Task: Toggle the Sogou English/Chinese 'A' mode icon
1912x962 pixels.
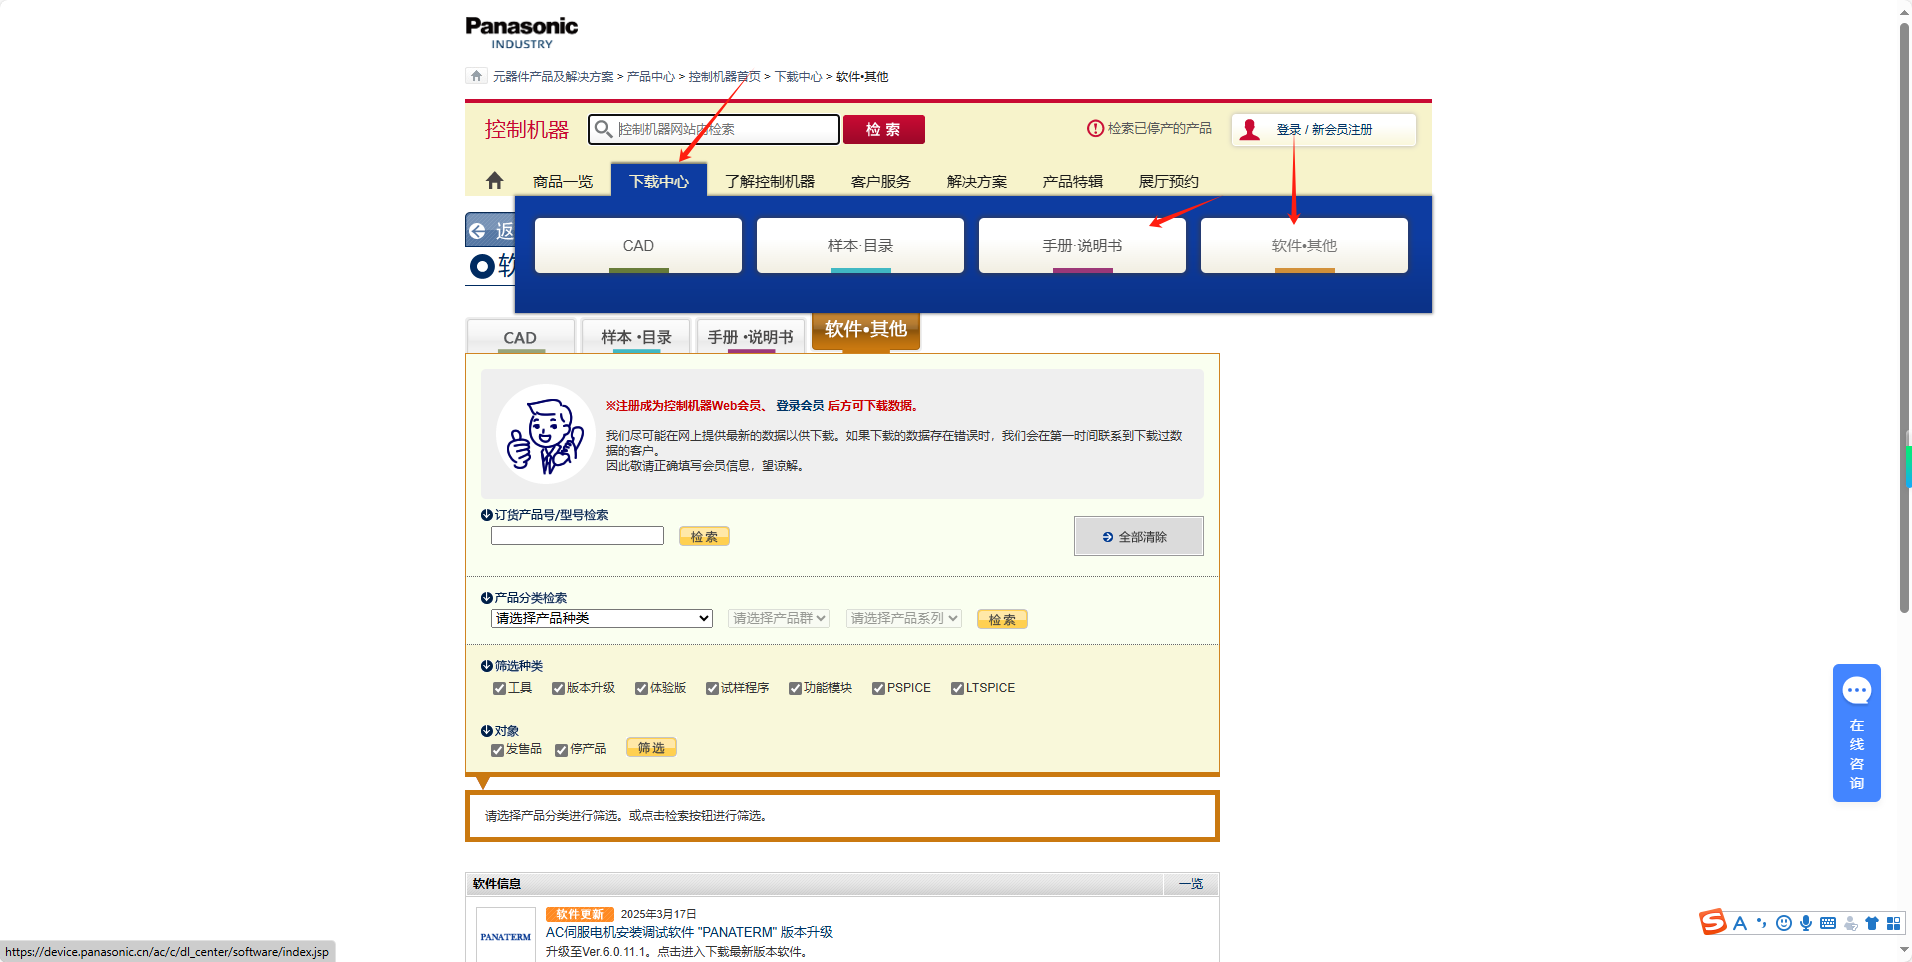Action: [1740, 923]
